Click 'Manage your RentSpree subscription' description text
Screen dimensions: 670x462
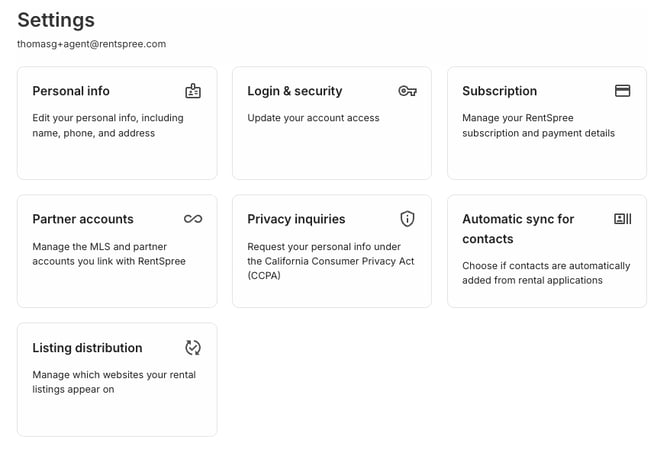point(538,125)
